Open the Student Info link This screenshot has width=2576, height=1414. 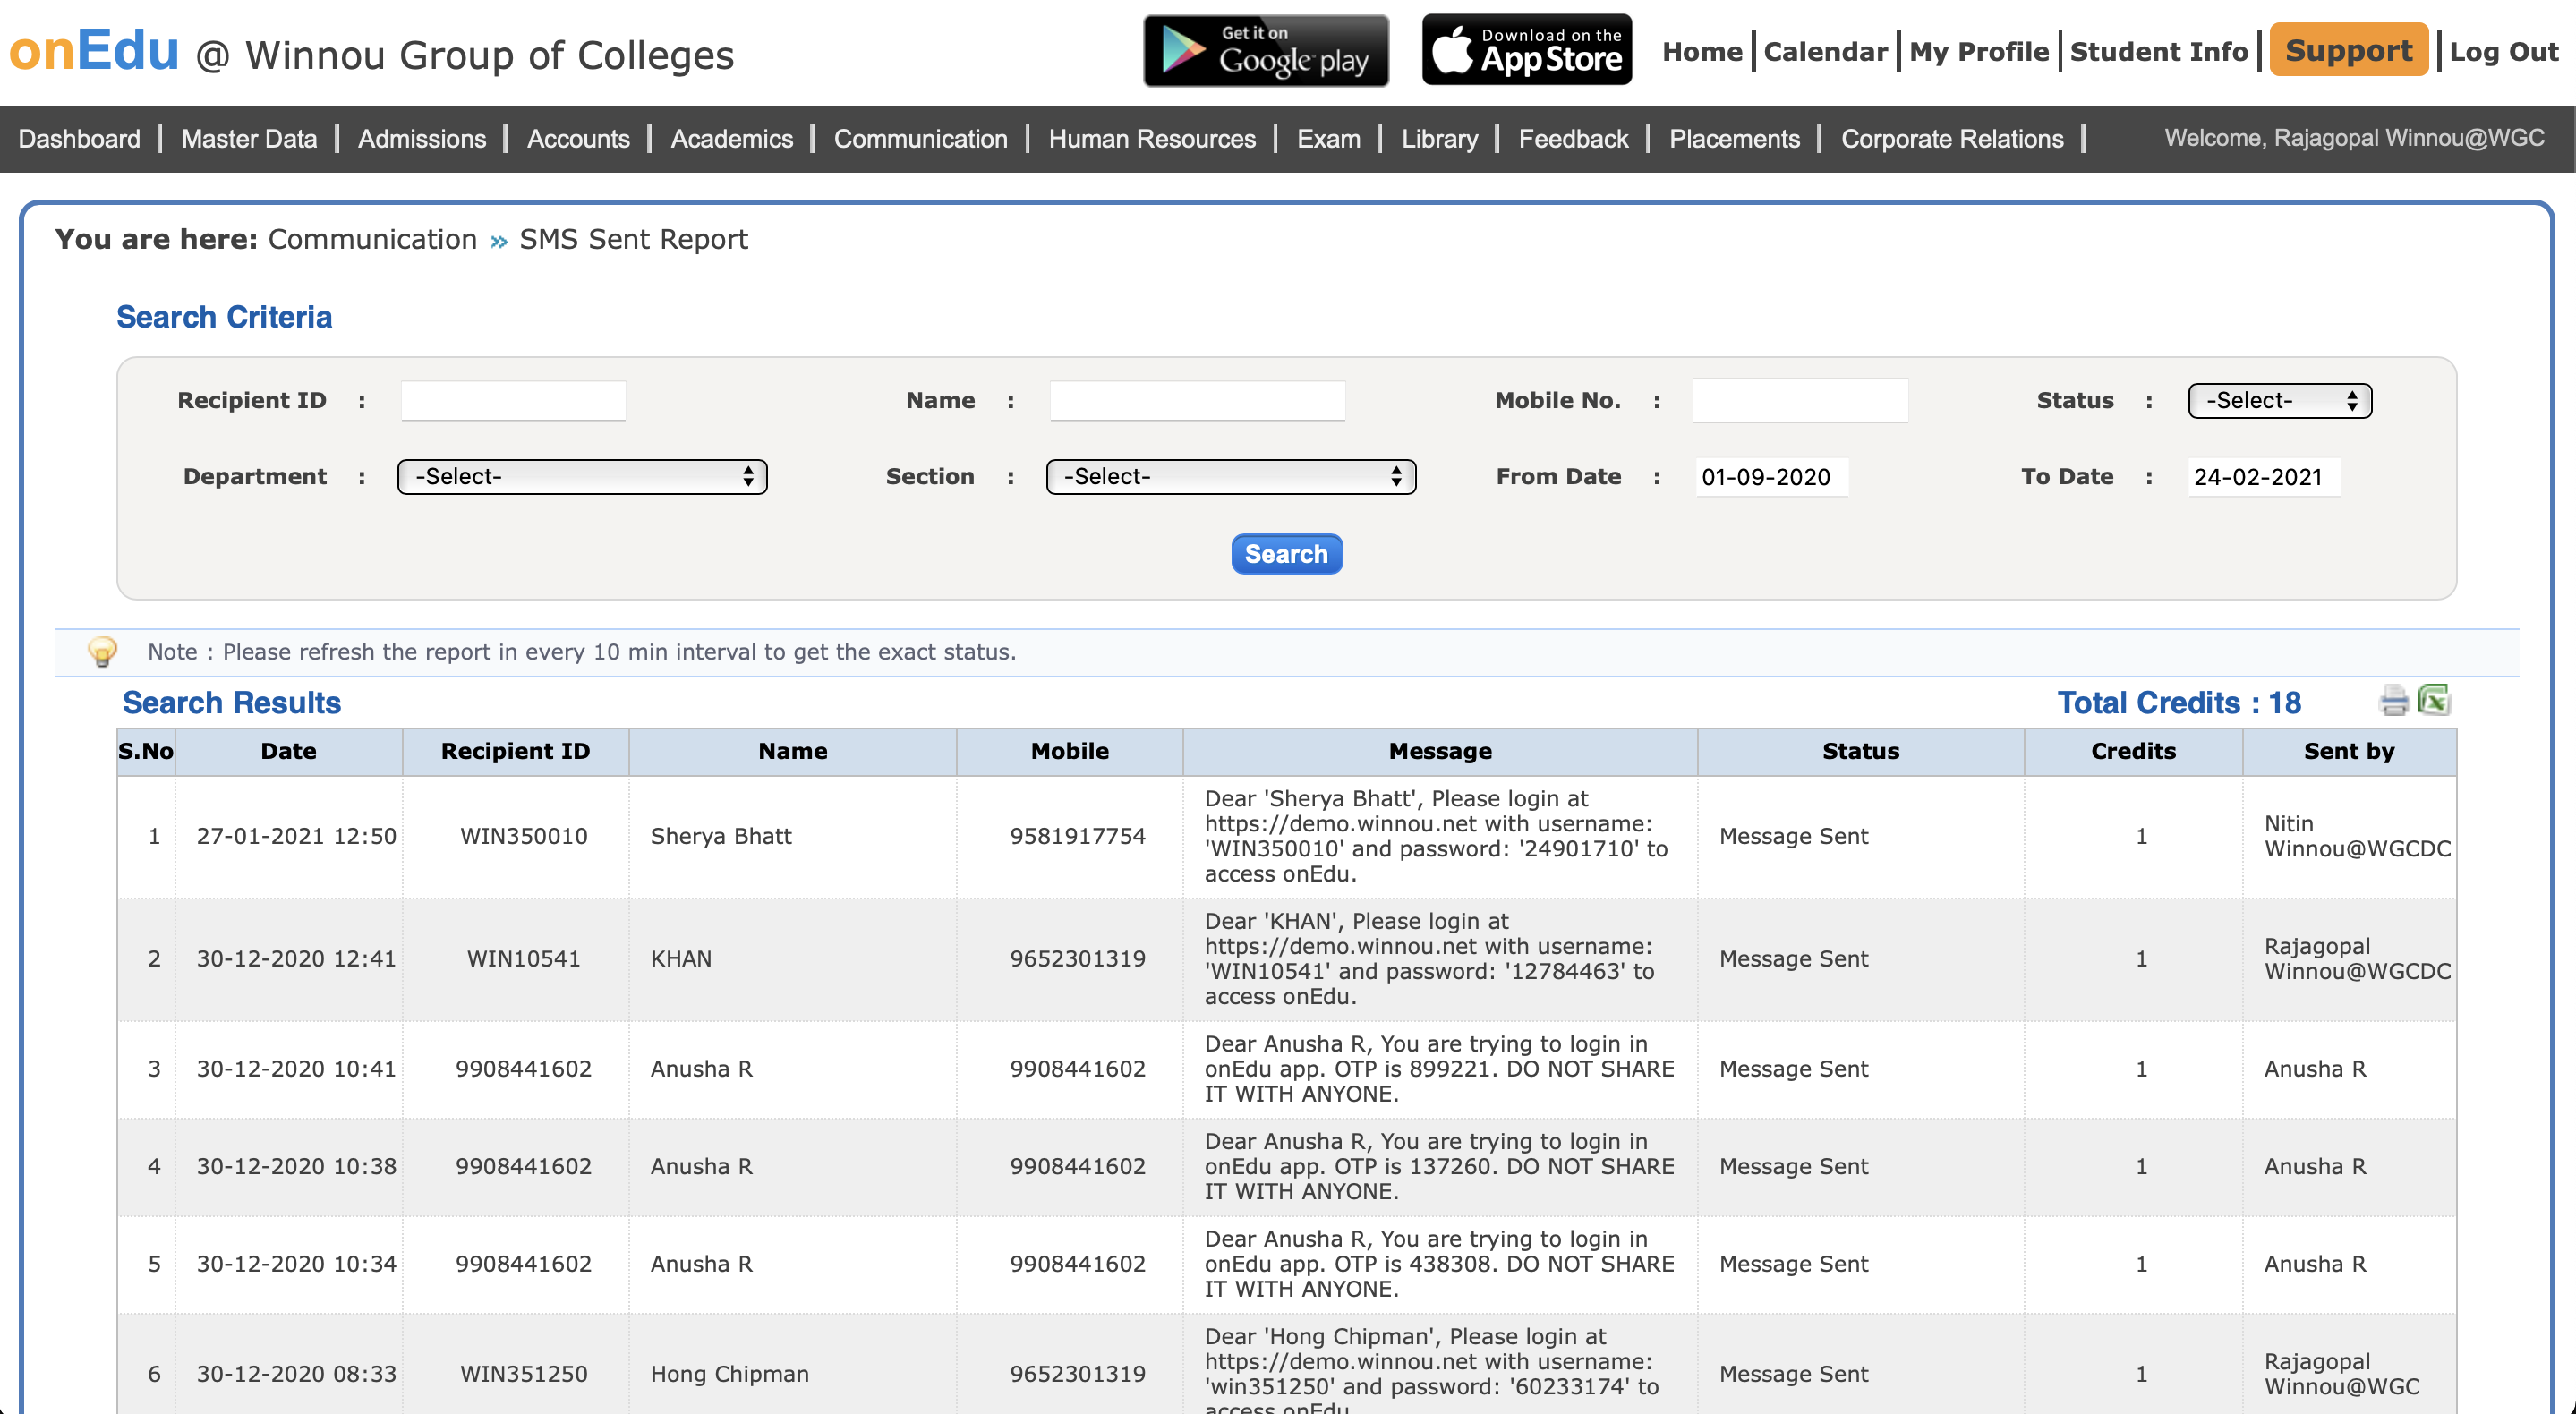(x=2158, y=52)
